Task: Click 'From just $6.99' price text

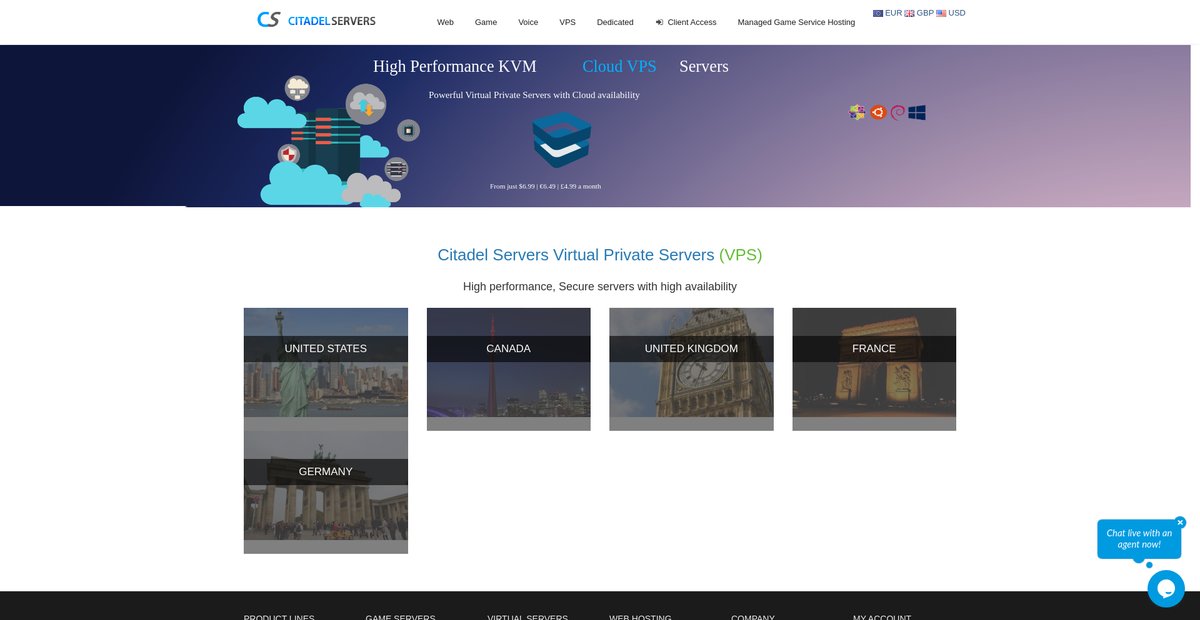Action: [x=545, y=186]
